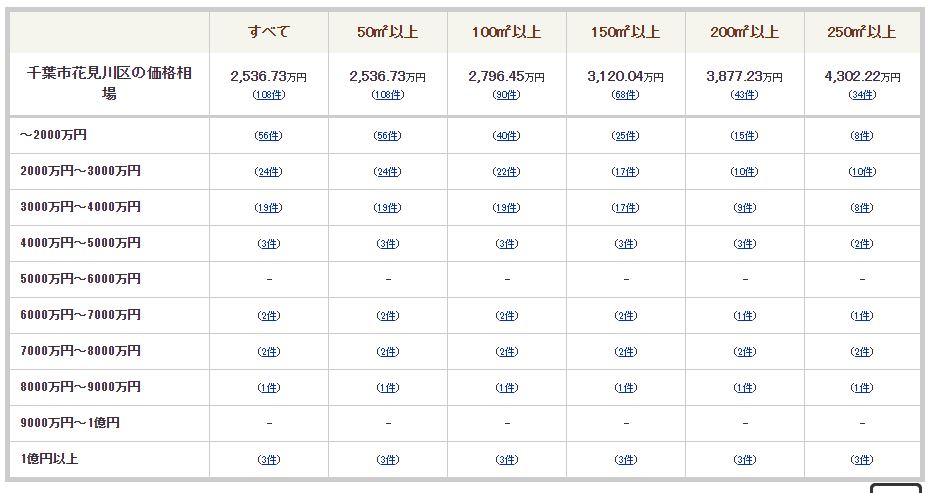
Task: Click 22件 for 2000万円～3000万円 at 100㎡以上
Action: [506, 172]
